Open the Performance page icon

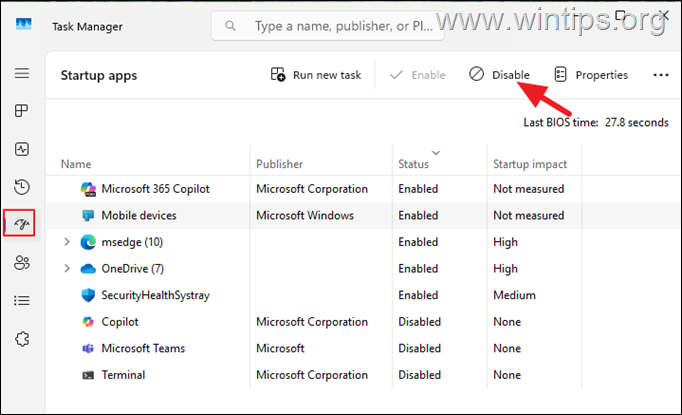(x=22, y=149)
